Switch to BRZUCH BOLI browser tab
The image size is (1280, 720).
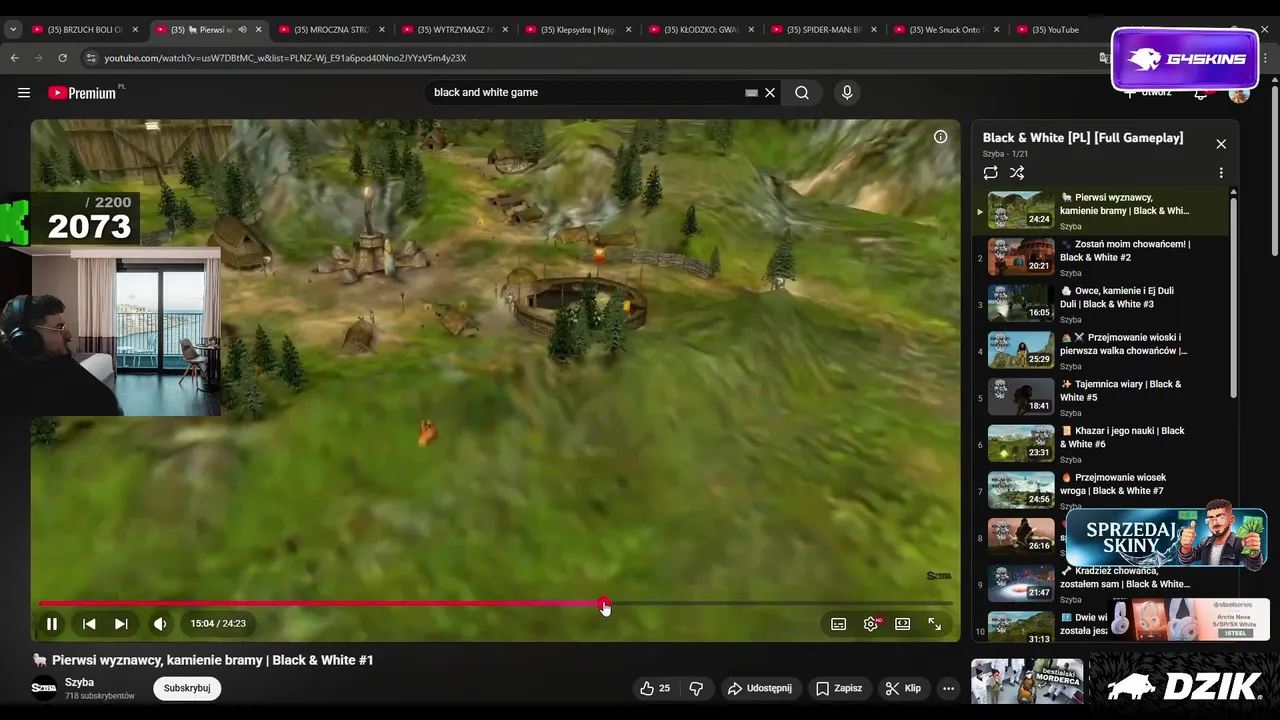(85, 30)
